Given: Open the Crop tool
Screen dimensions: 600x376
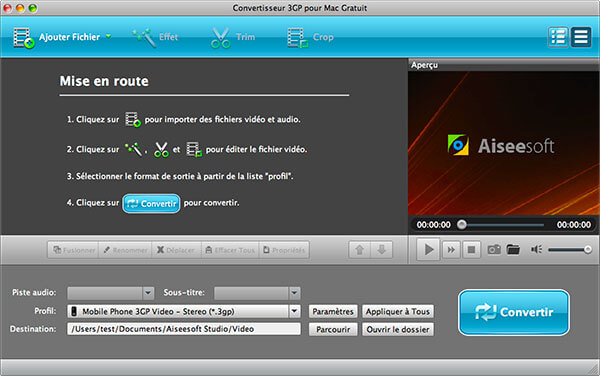Looking at the screenshot, I should pos(310,37).
